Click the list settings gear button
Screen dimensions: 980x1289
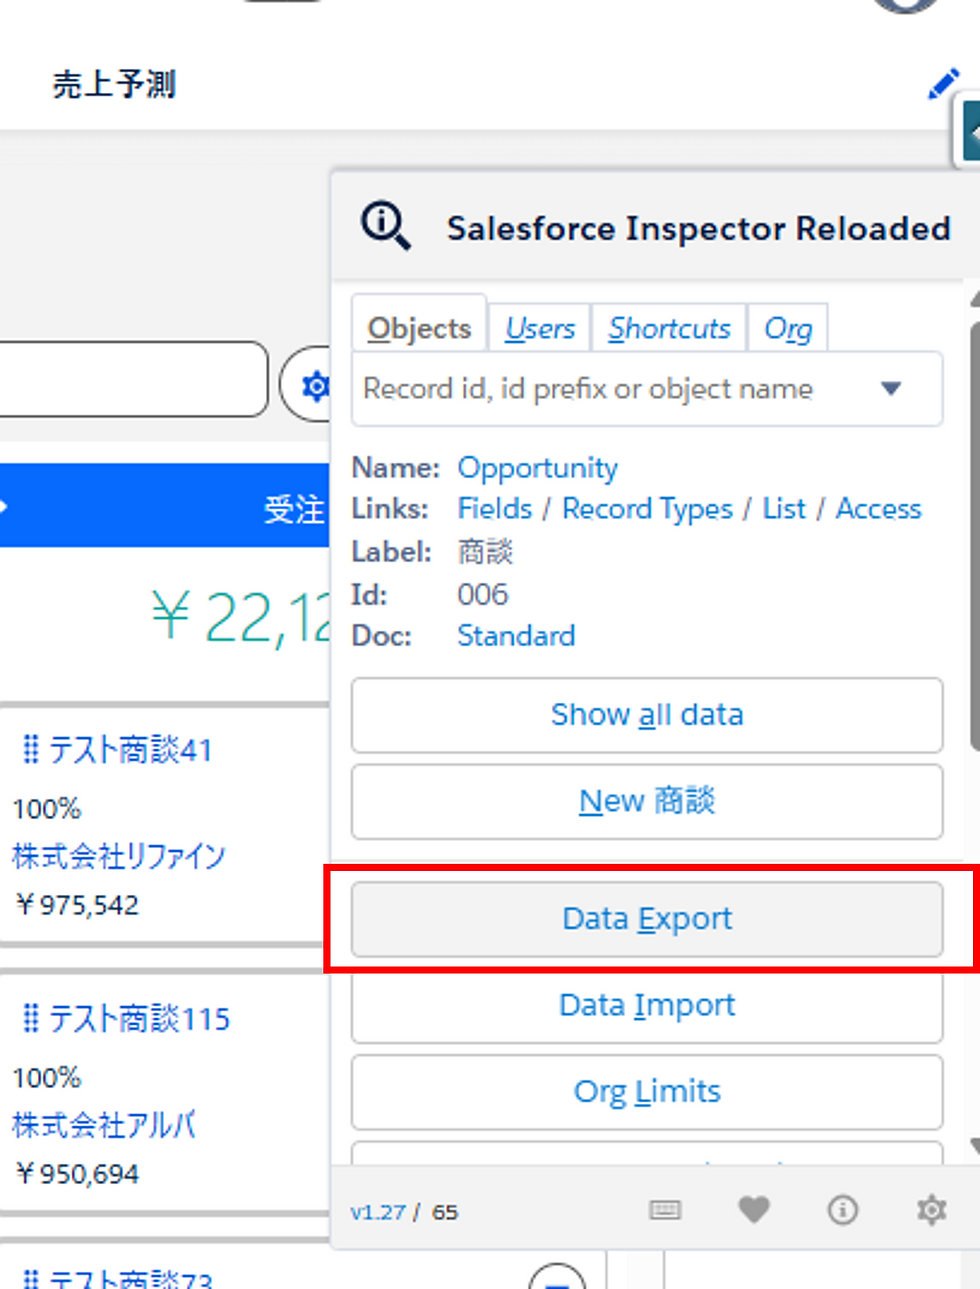click(x=314, y=385)
